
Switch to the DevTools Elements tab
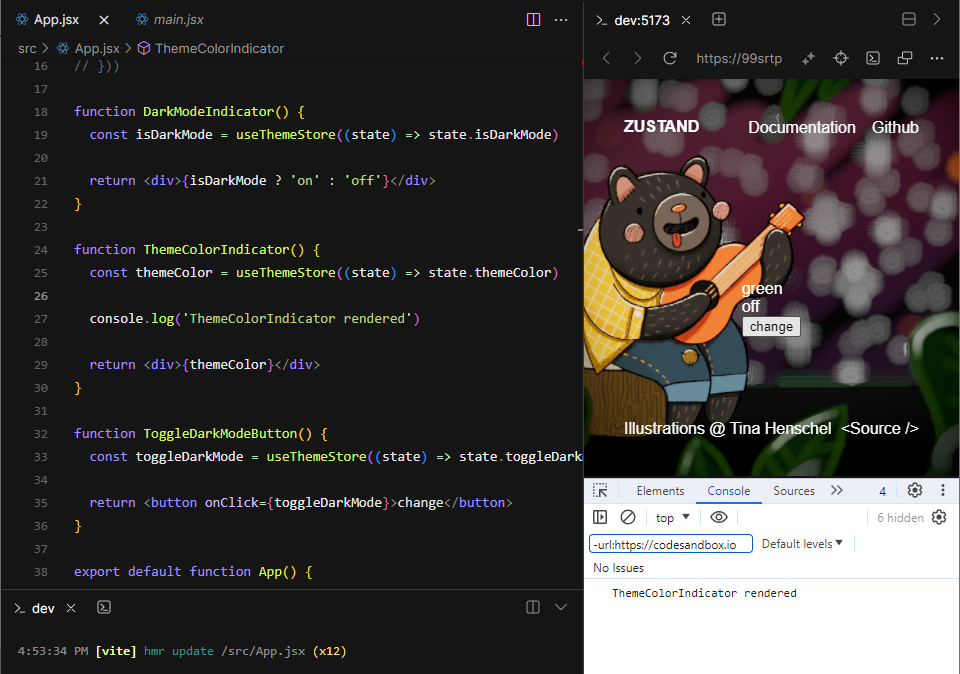click(660, 491)
